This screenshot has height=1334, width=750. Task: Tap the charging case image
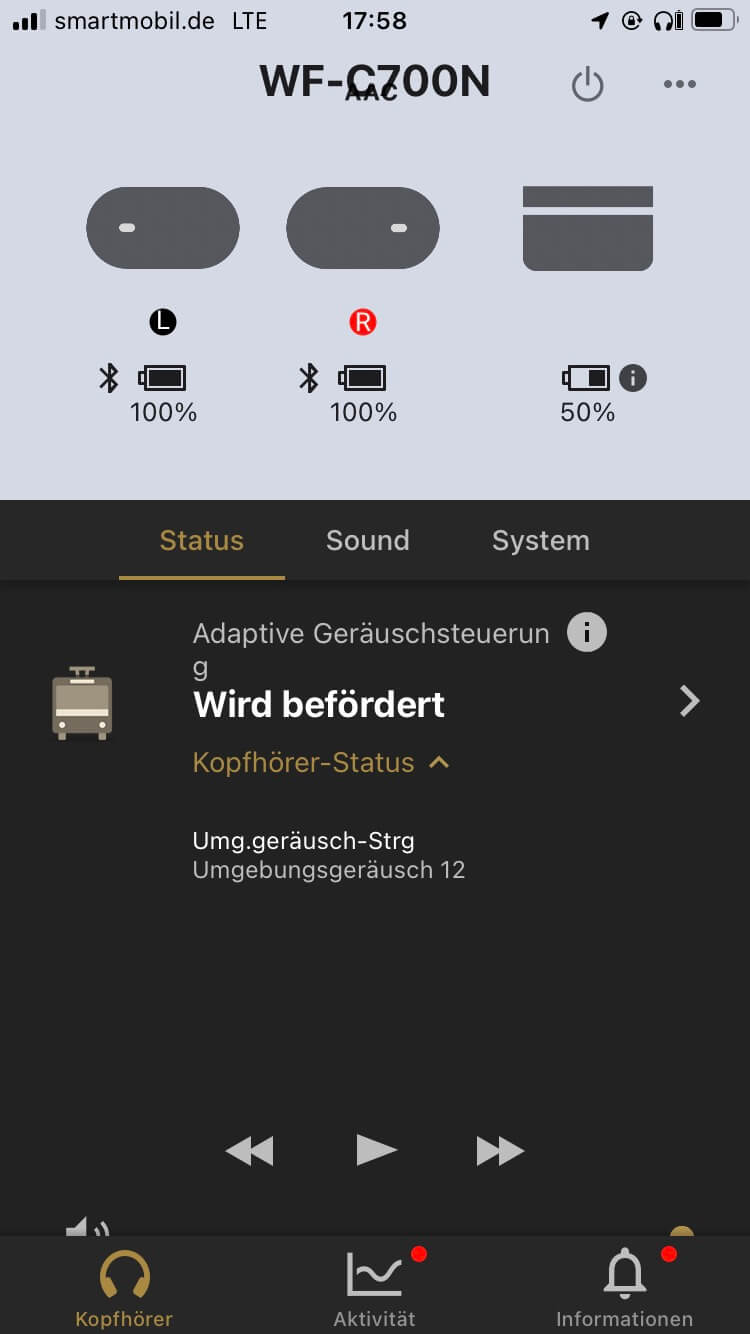coord(588,228)
